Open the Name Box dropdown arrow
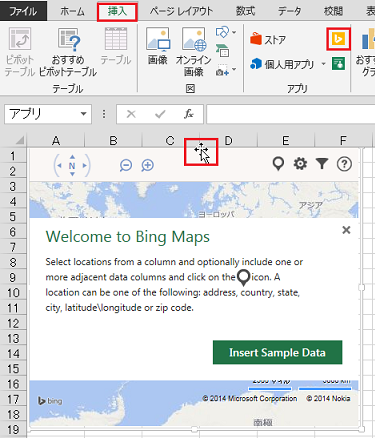This screenshot has height=438, width=375. [83, 114]
